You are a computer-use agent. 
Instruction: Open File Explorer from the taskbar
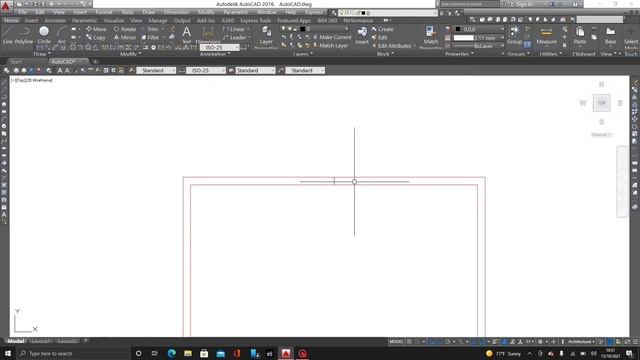click(x=188, y=353)
